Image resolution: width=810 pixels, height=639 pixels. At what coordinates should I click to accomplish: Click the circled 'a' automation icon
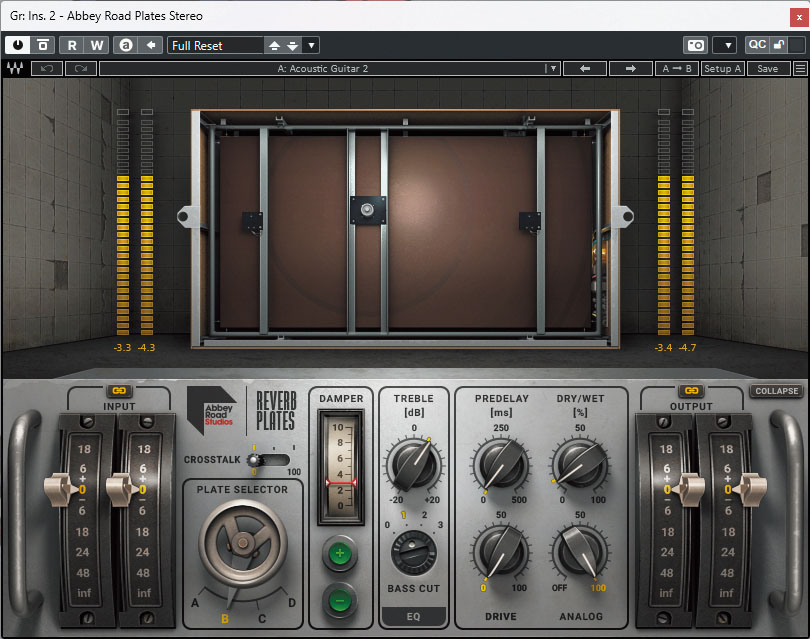126,45
